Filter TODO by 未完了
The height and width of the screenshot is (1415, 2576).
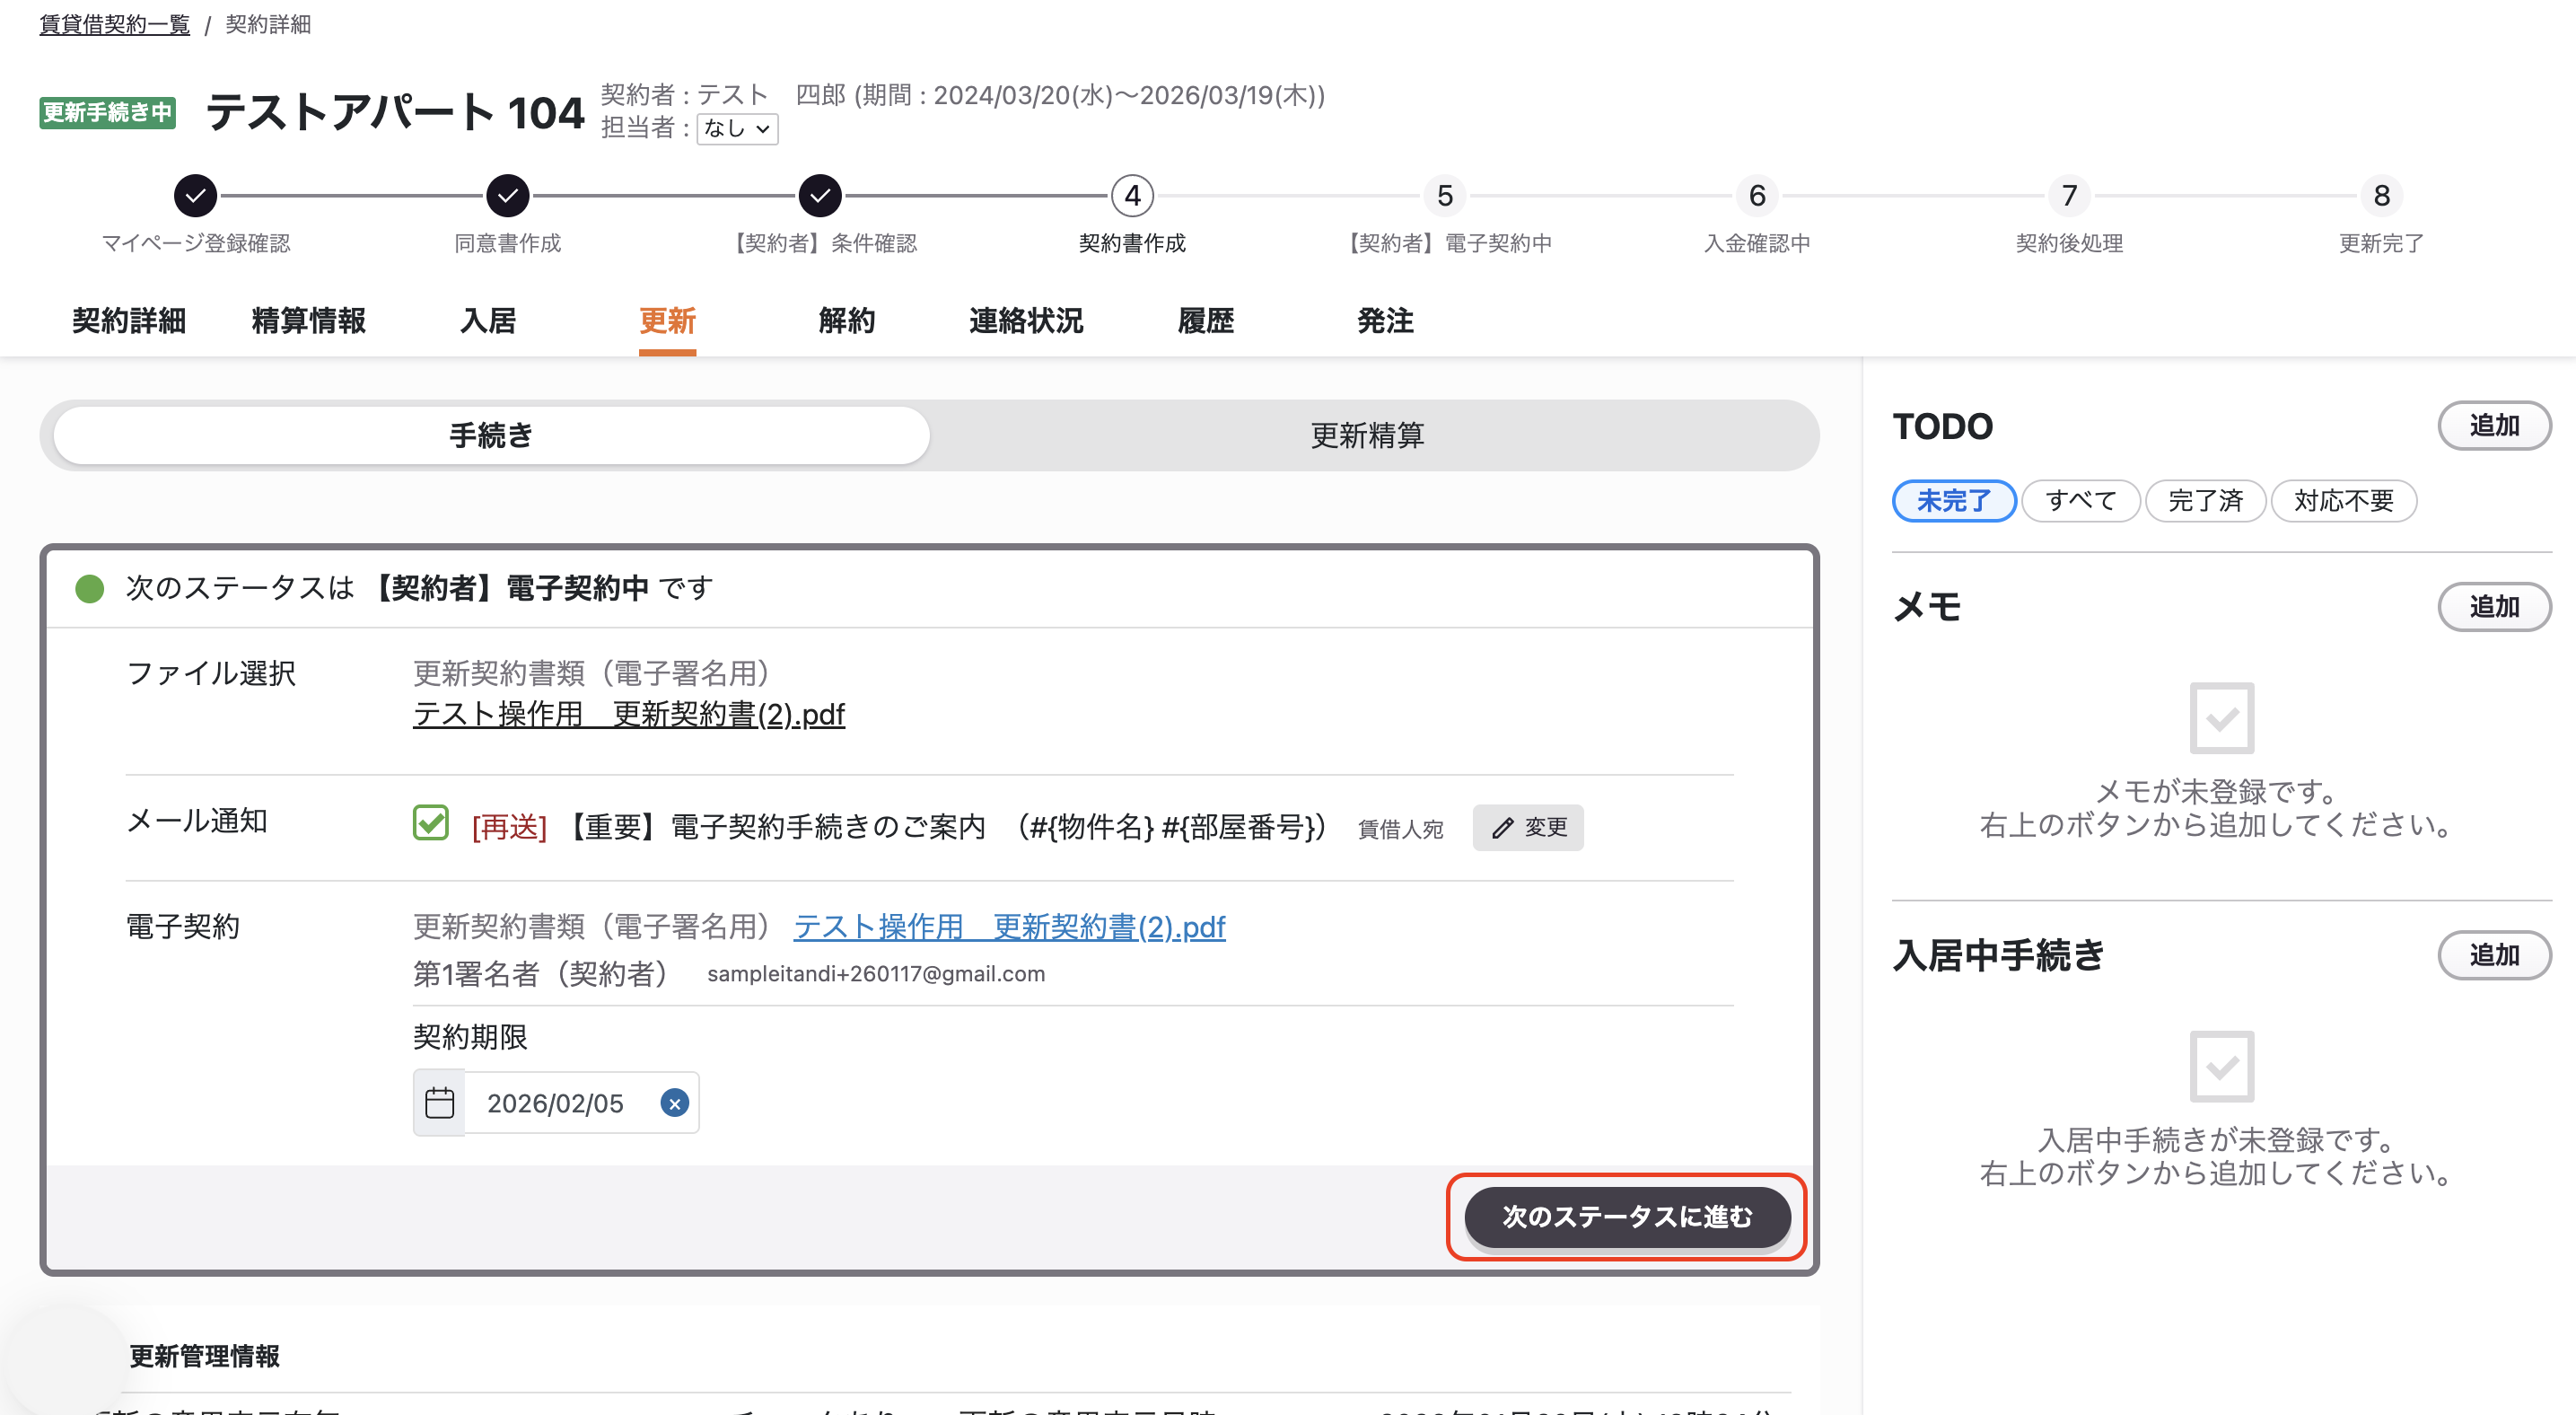tap(1954, 501)
